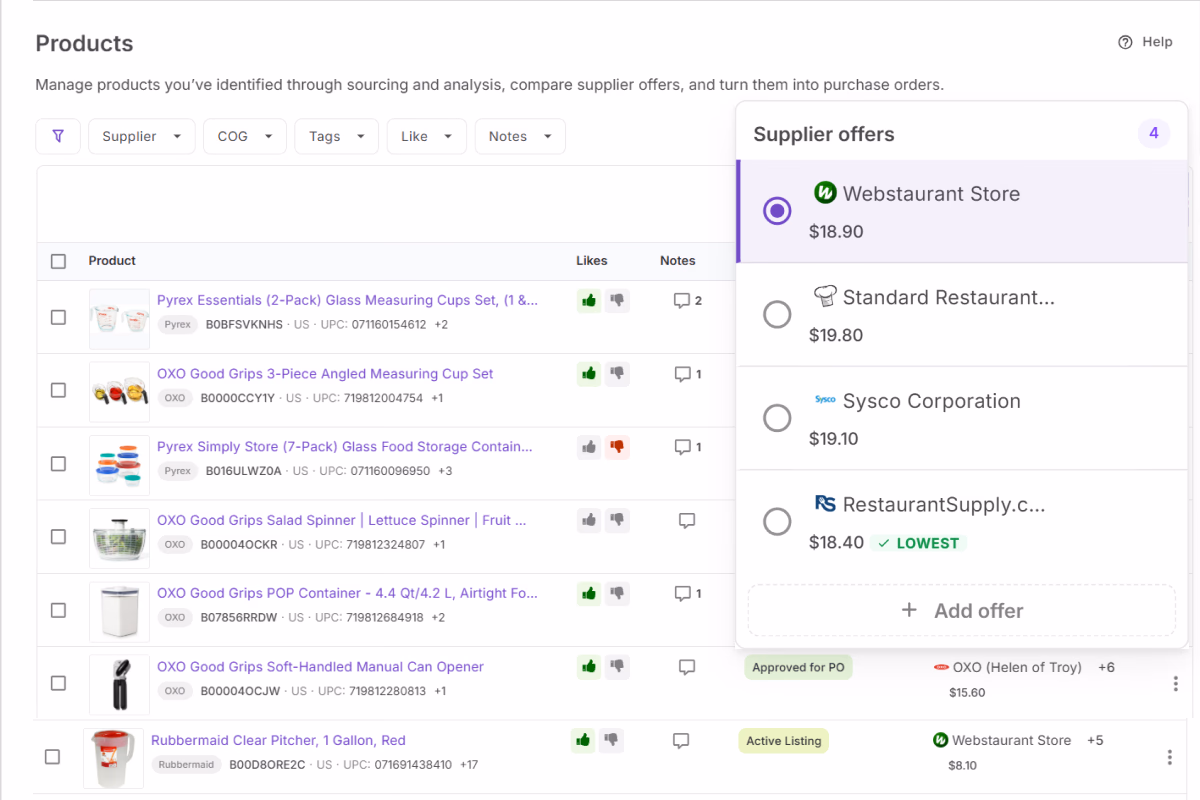Image resolution: width=1200 pixels, height=800 pixels.
Task: Open the OXO Good Grips Salad Spinner link
Action: point(341,520)
